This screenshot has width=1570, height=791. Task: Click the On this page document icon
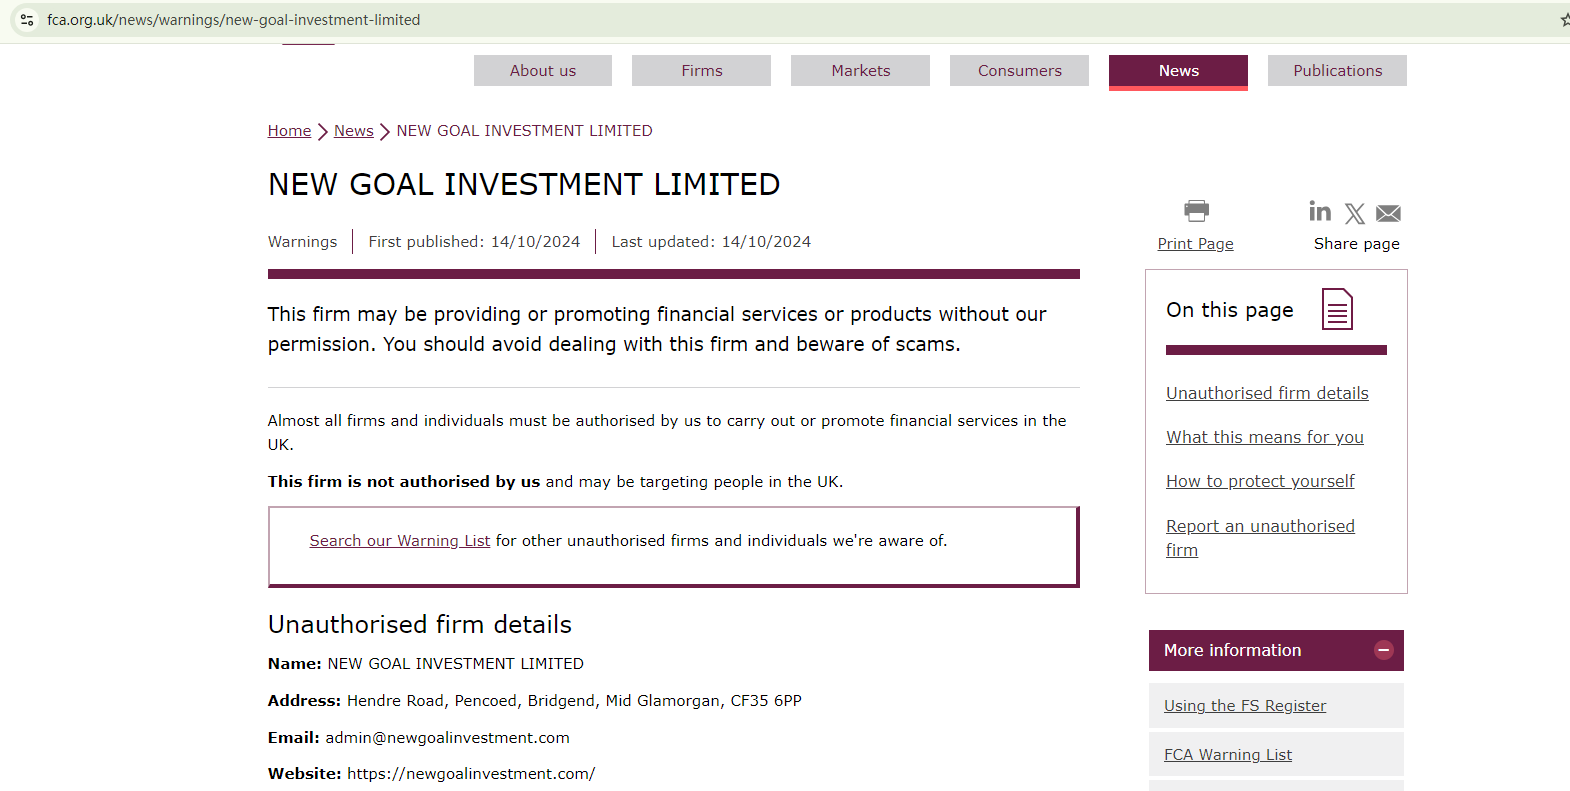tap(1337, 309)
